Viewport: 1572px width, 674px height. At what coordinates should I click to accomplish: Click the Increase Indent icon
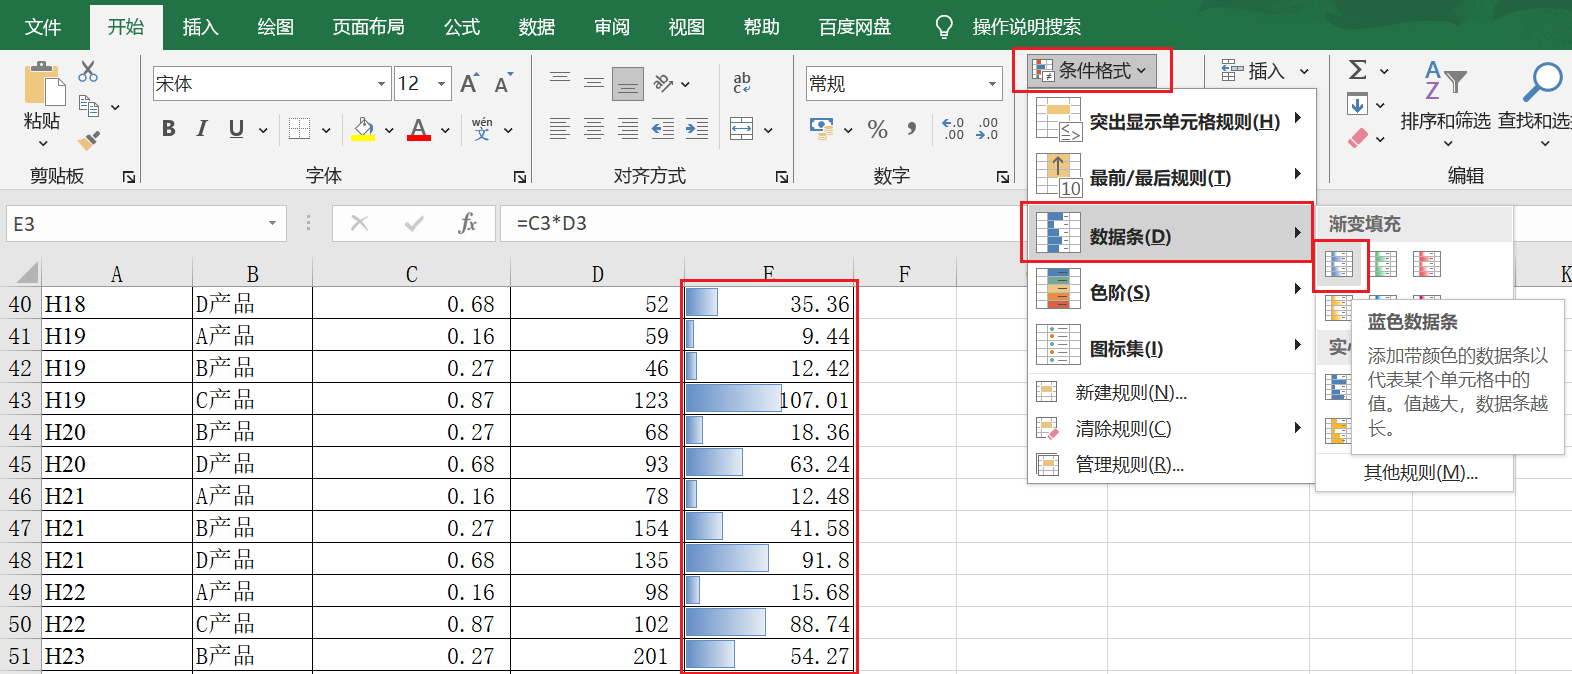tap(696, 129)
